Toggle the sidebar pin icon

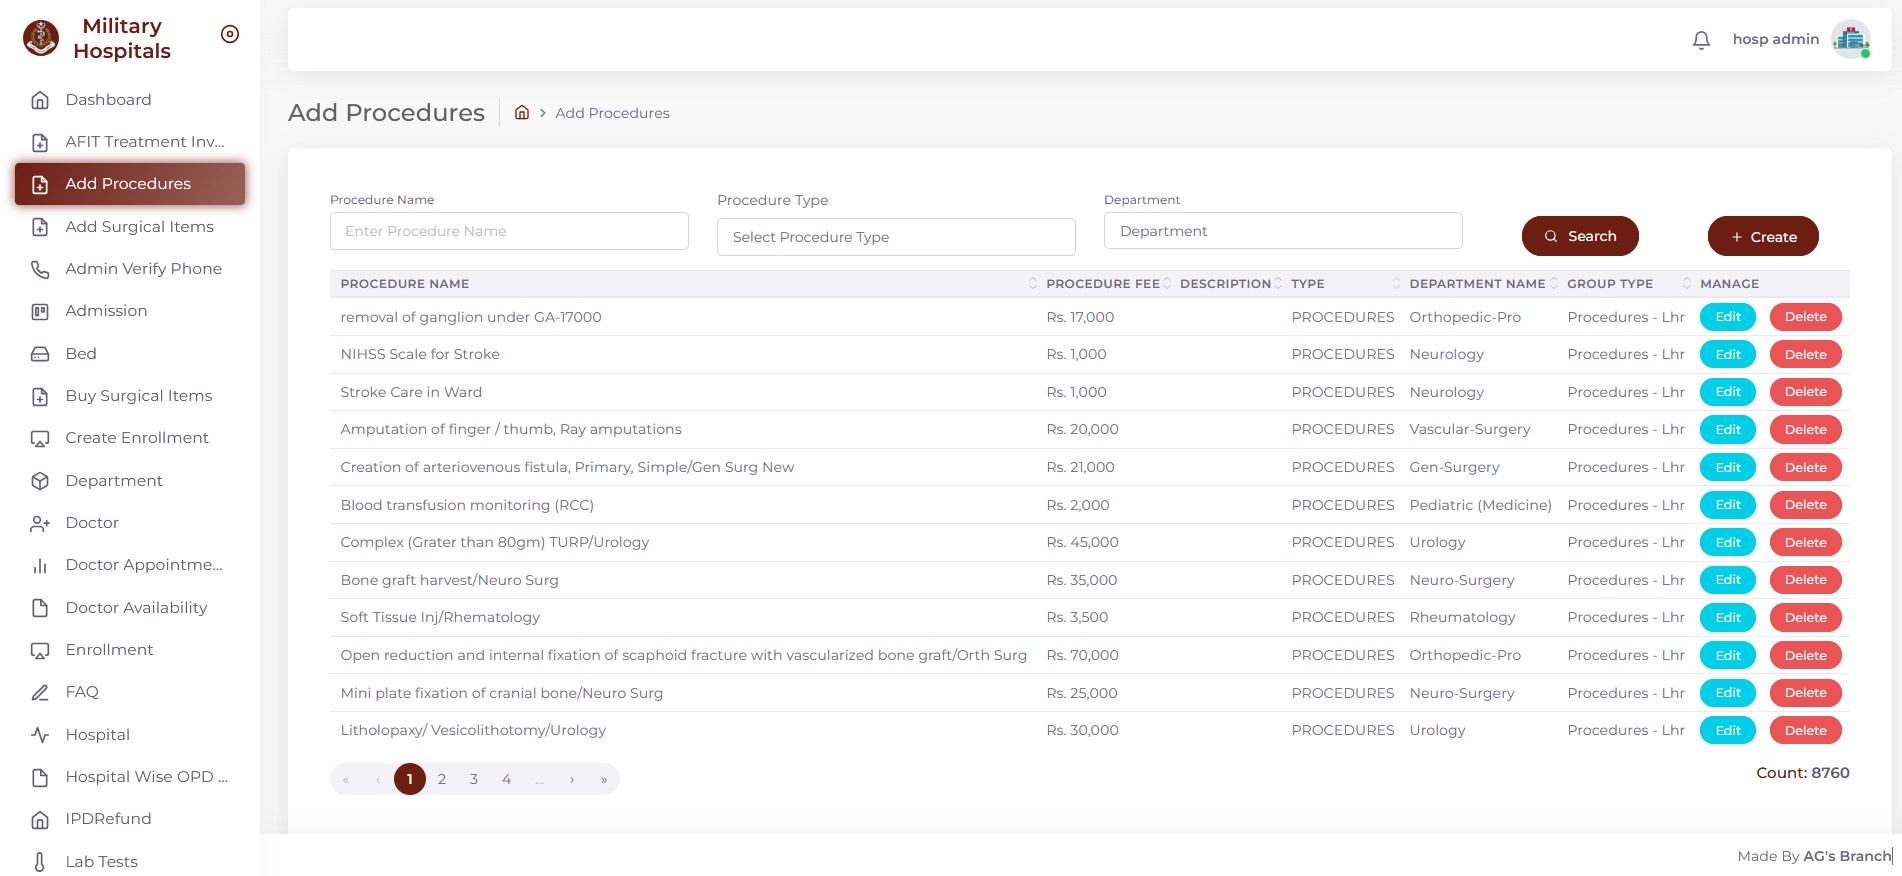pos(230,34)
